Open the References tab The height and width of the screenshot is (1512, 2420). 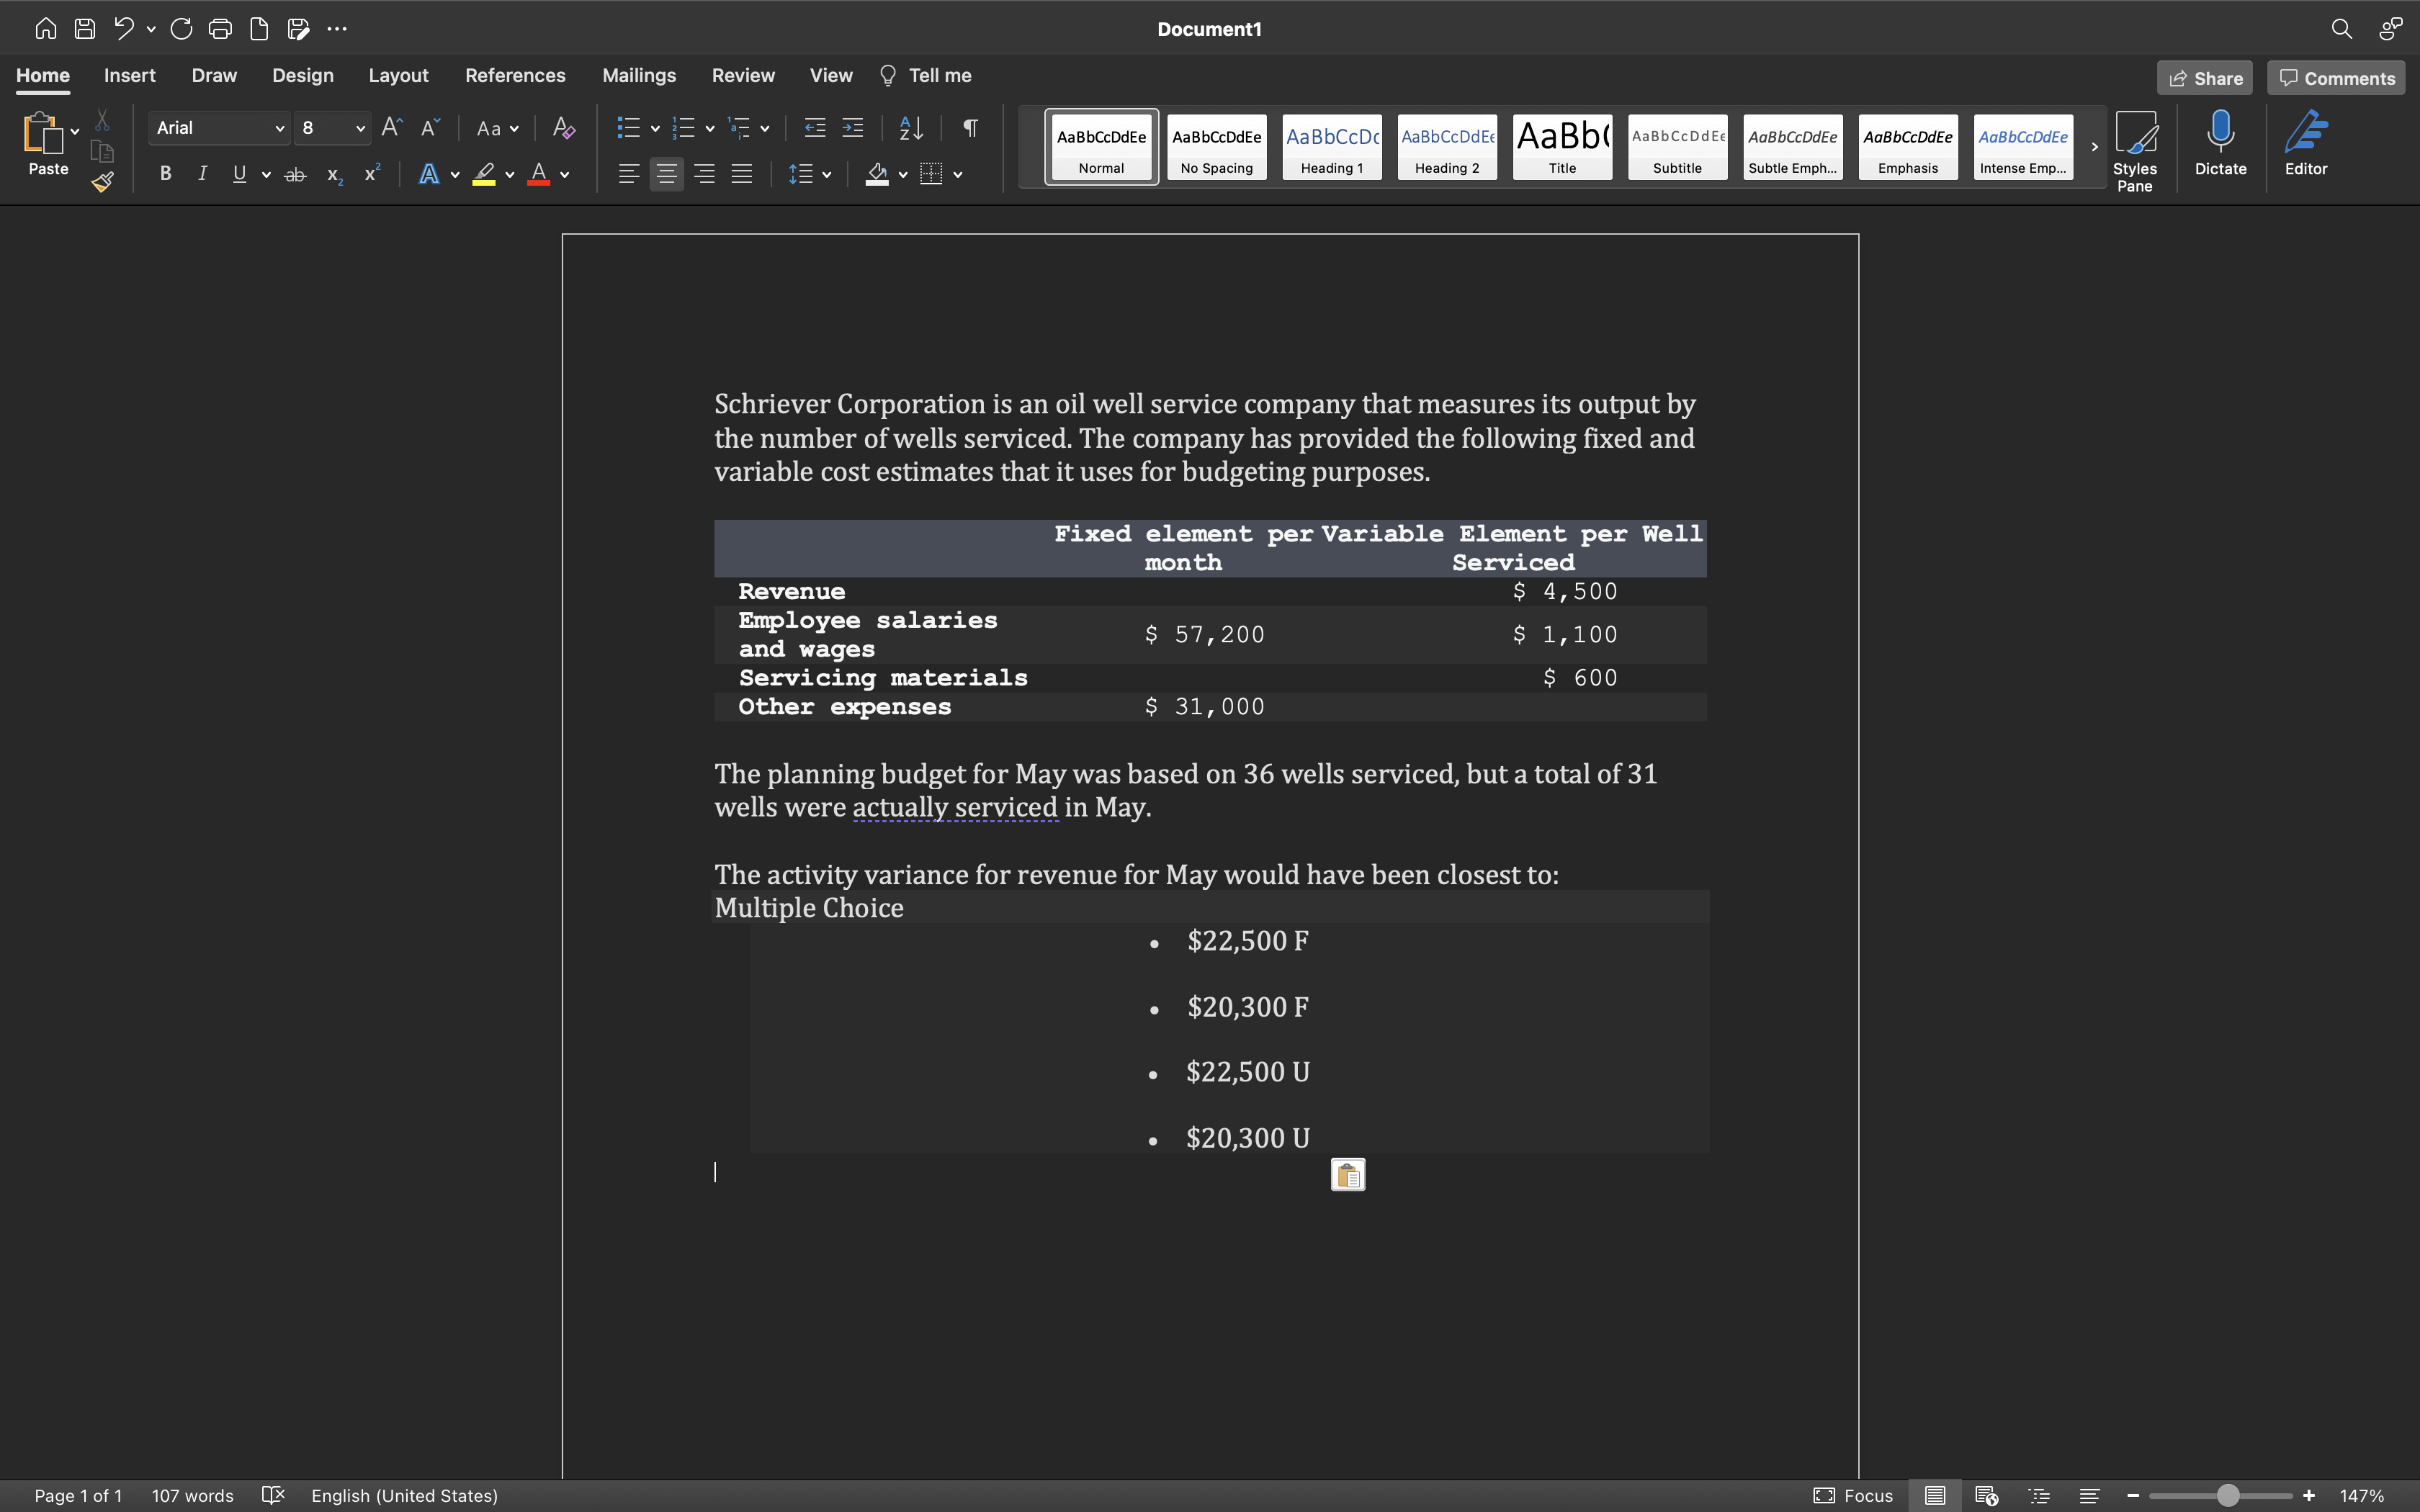tap(515, 76)
